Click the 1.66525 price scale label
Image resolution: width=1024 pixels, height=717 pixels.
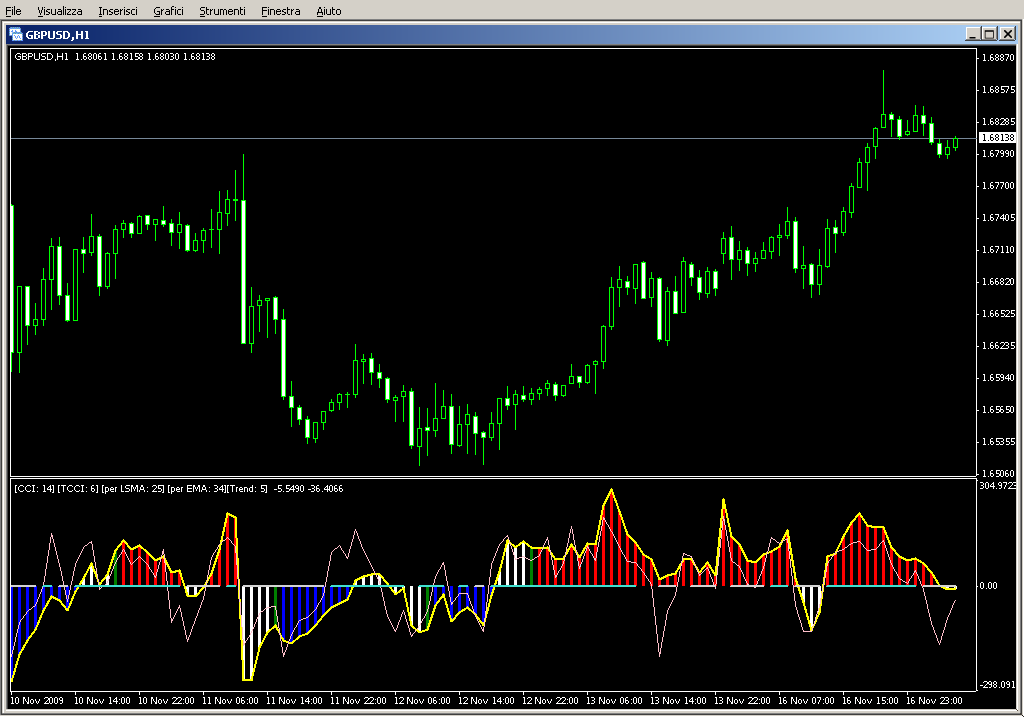[x=999, y=313]
